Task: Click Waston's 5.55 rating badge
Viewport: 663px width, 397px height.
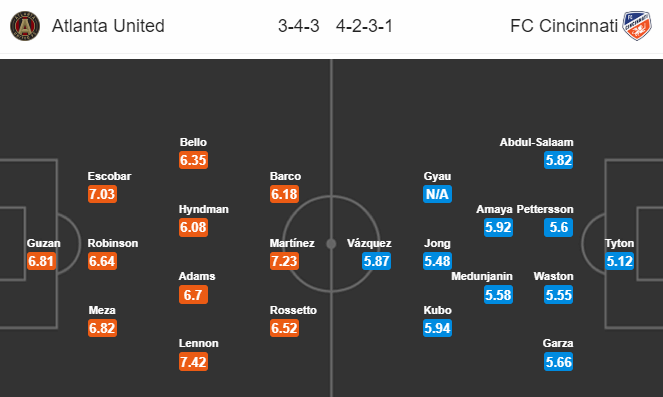Action: point(559,295)
